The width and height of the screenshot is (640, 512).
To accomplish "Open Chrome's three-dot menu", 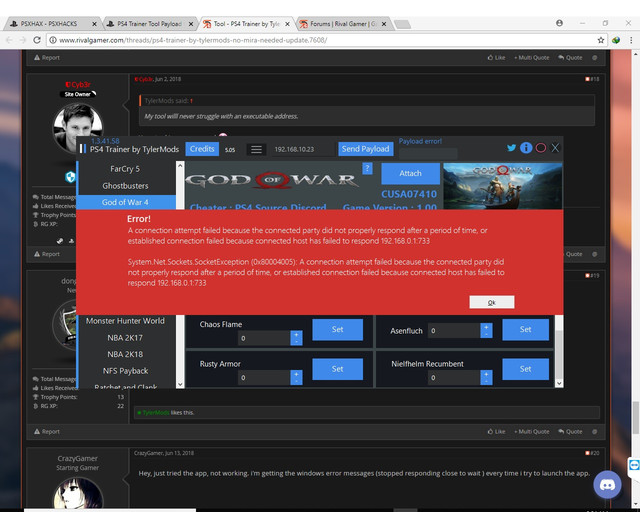I will click(631, 40).
